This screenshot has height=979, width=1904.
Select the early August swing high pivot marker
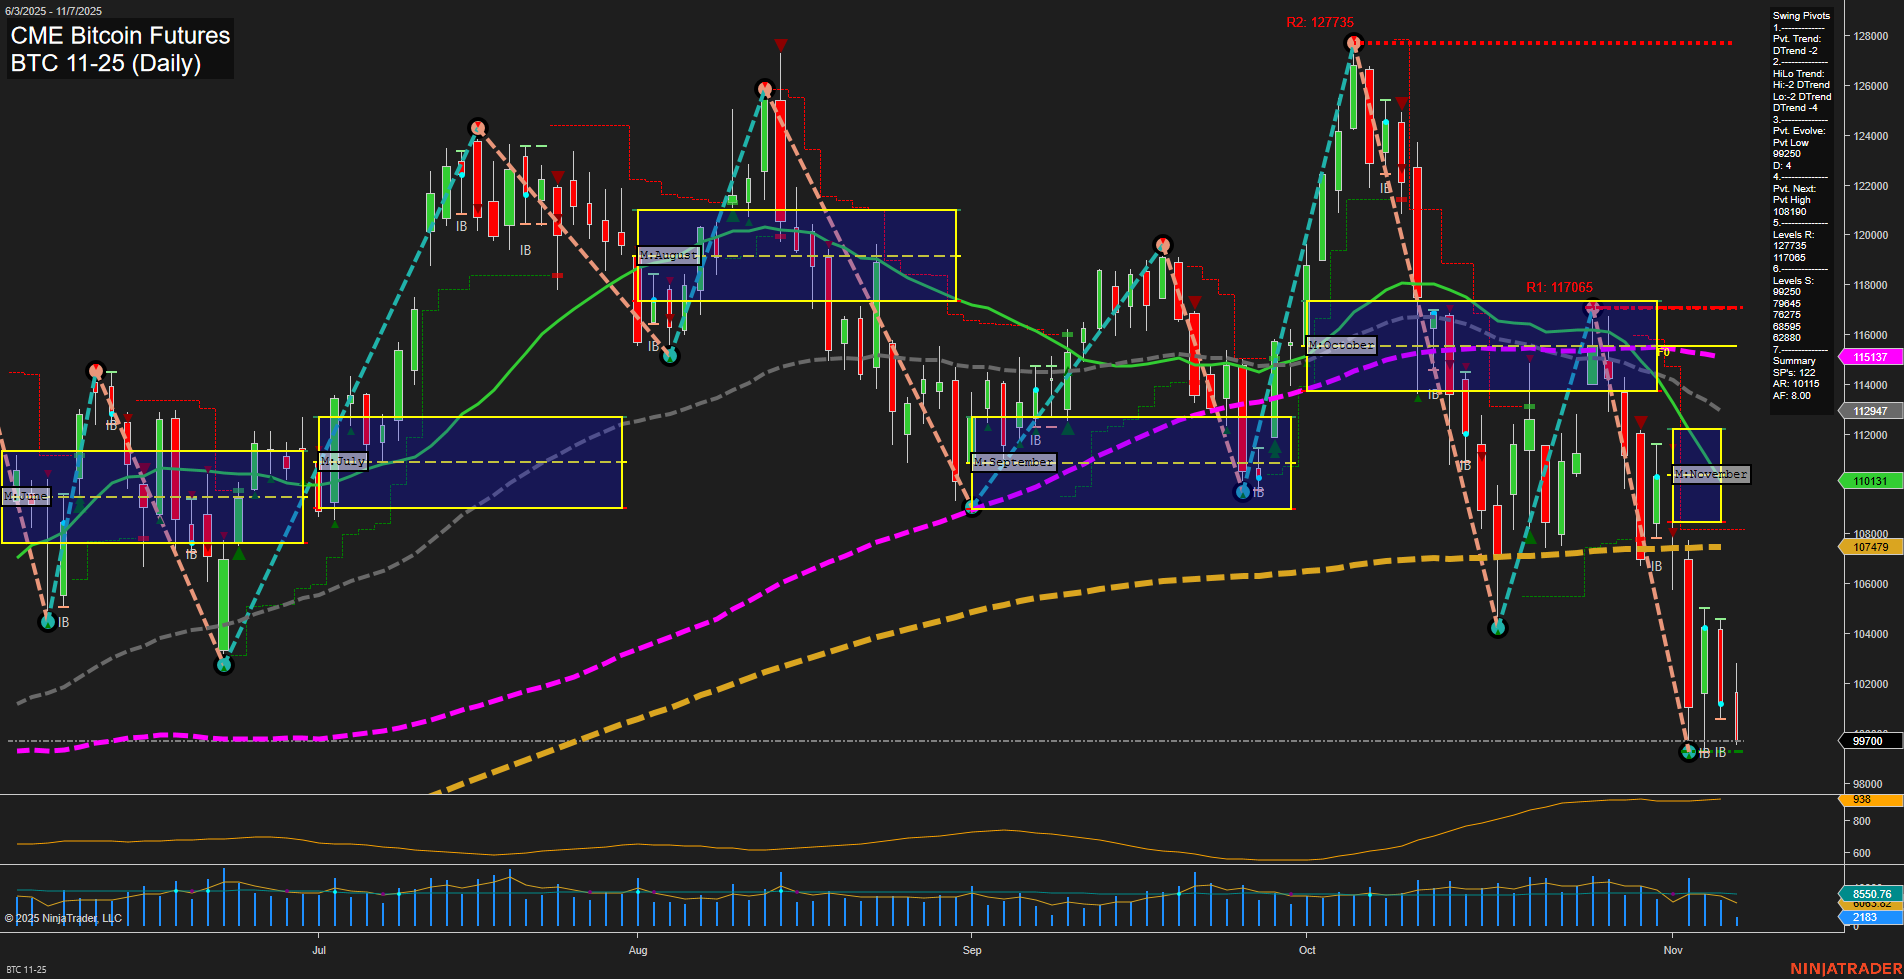coord(765,89)
